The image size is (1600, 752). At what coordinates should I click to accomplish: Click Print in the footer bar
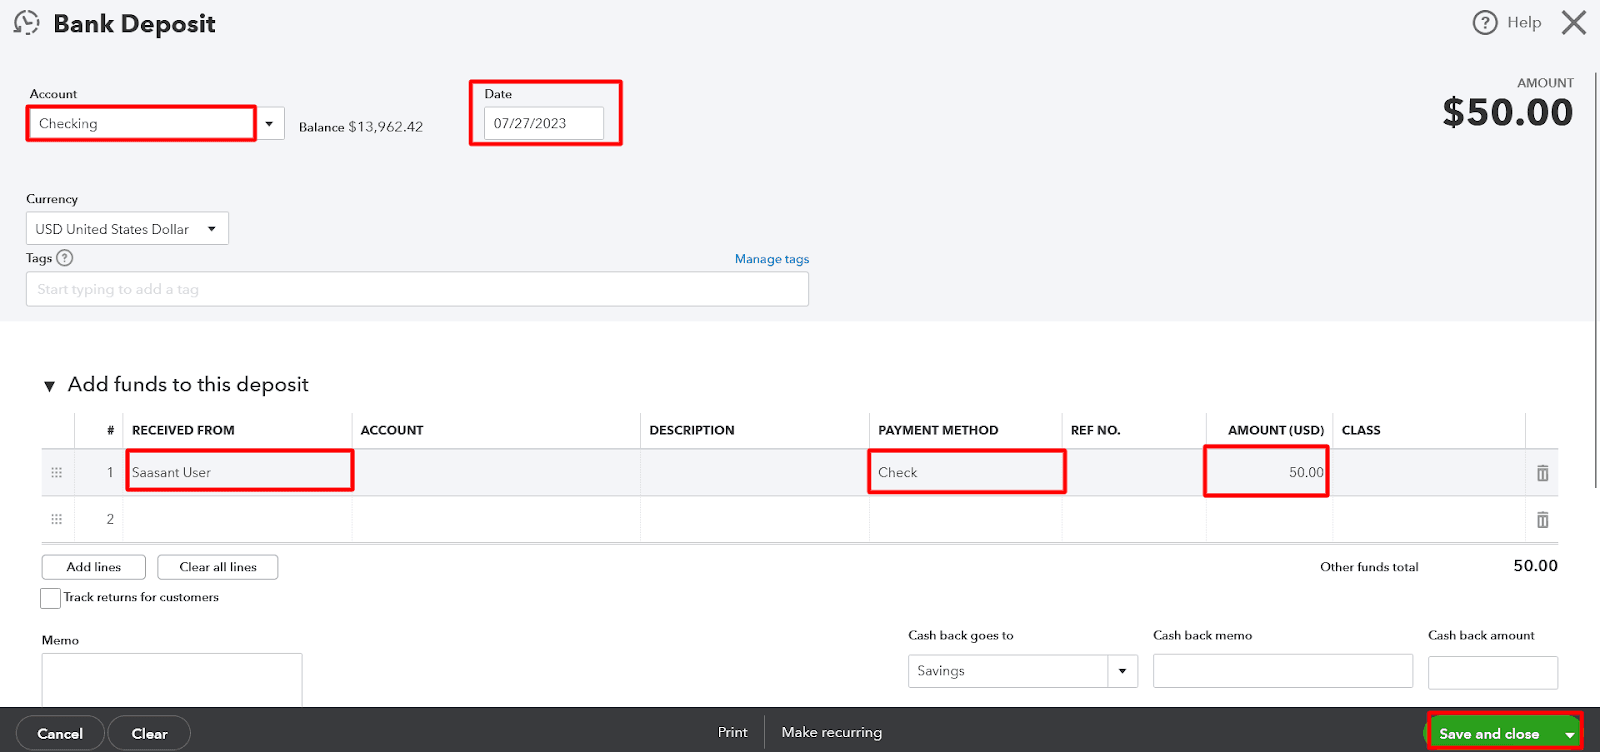tap(732, 732)
